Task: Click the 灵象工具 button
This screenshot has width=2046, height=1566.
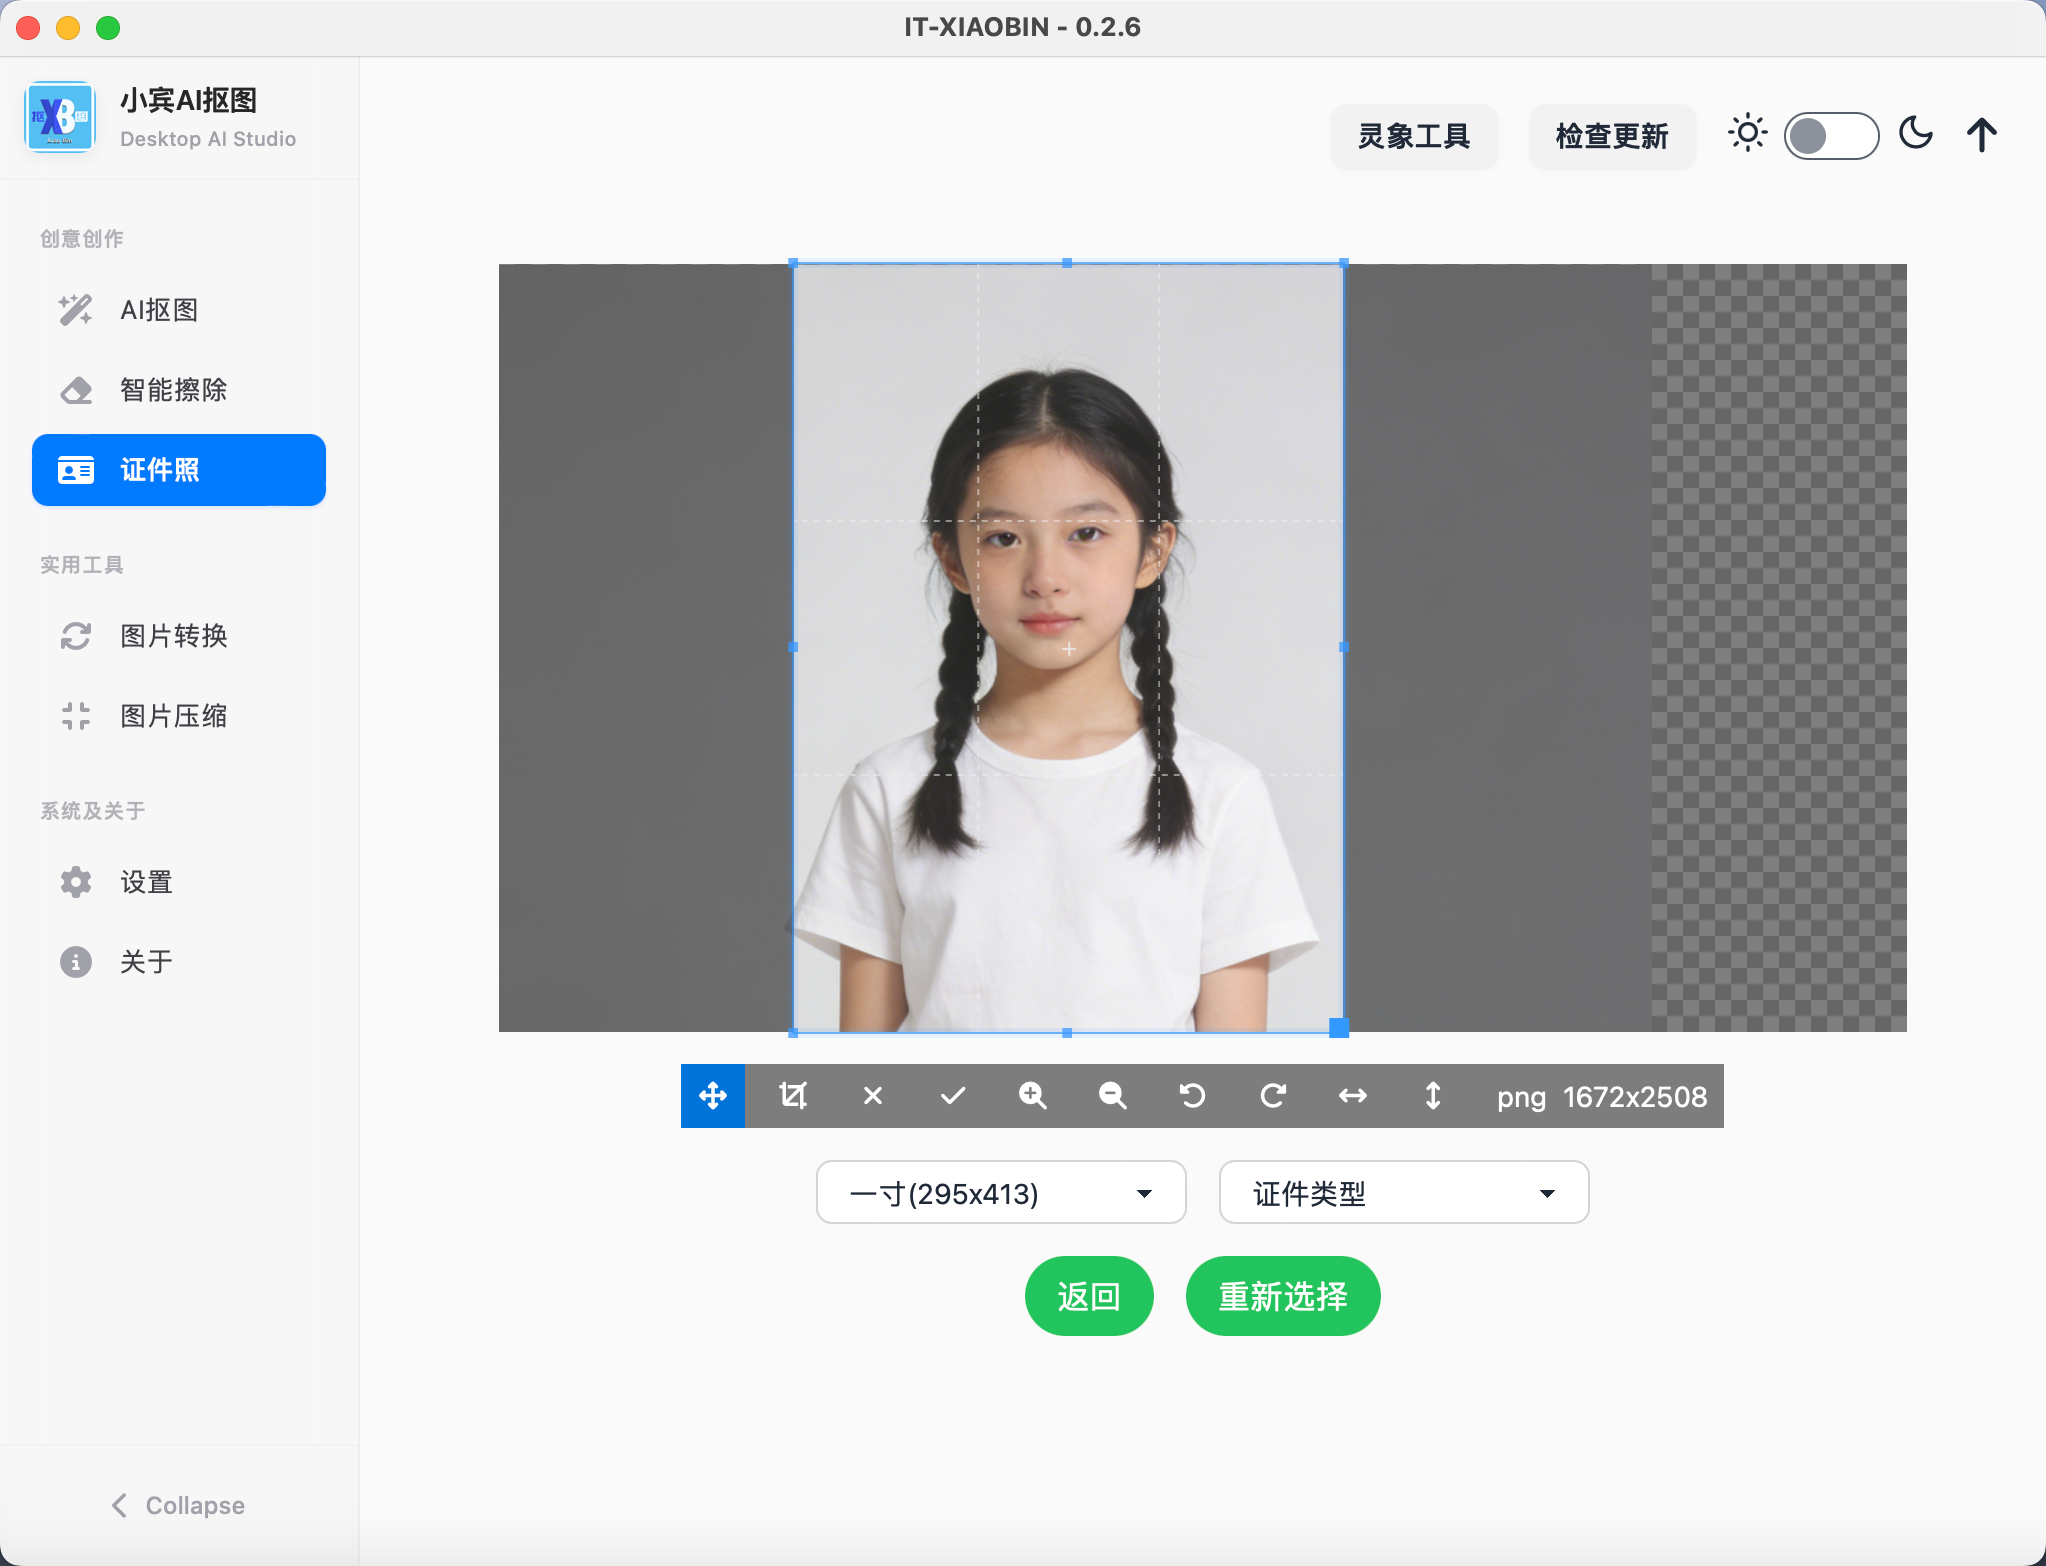Action: [x=1414, y=136]
